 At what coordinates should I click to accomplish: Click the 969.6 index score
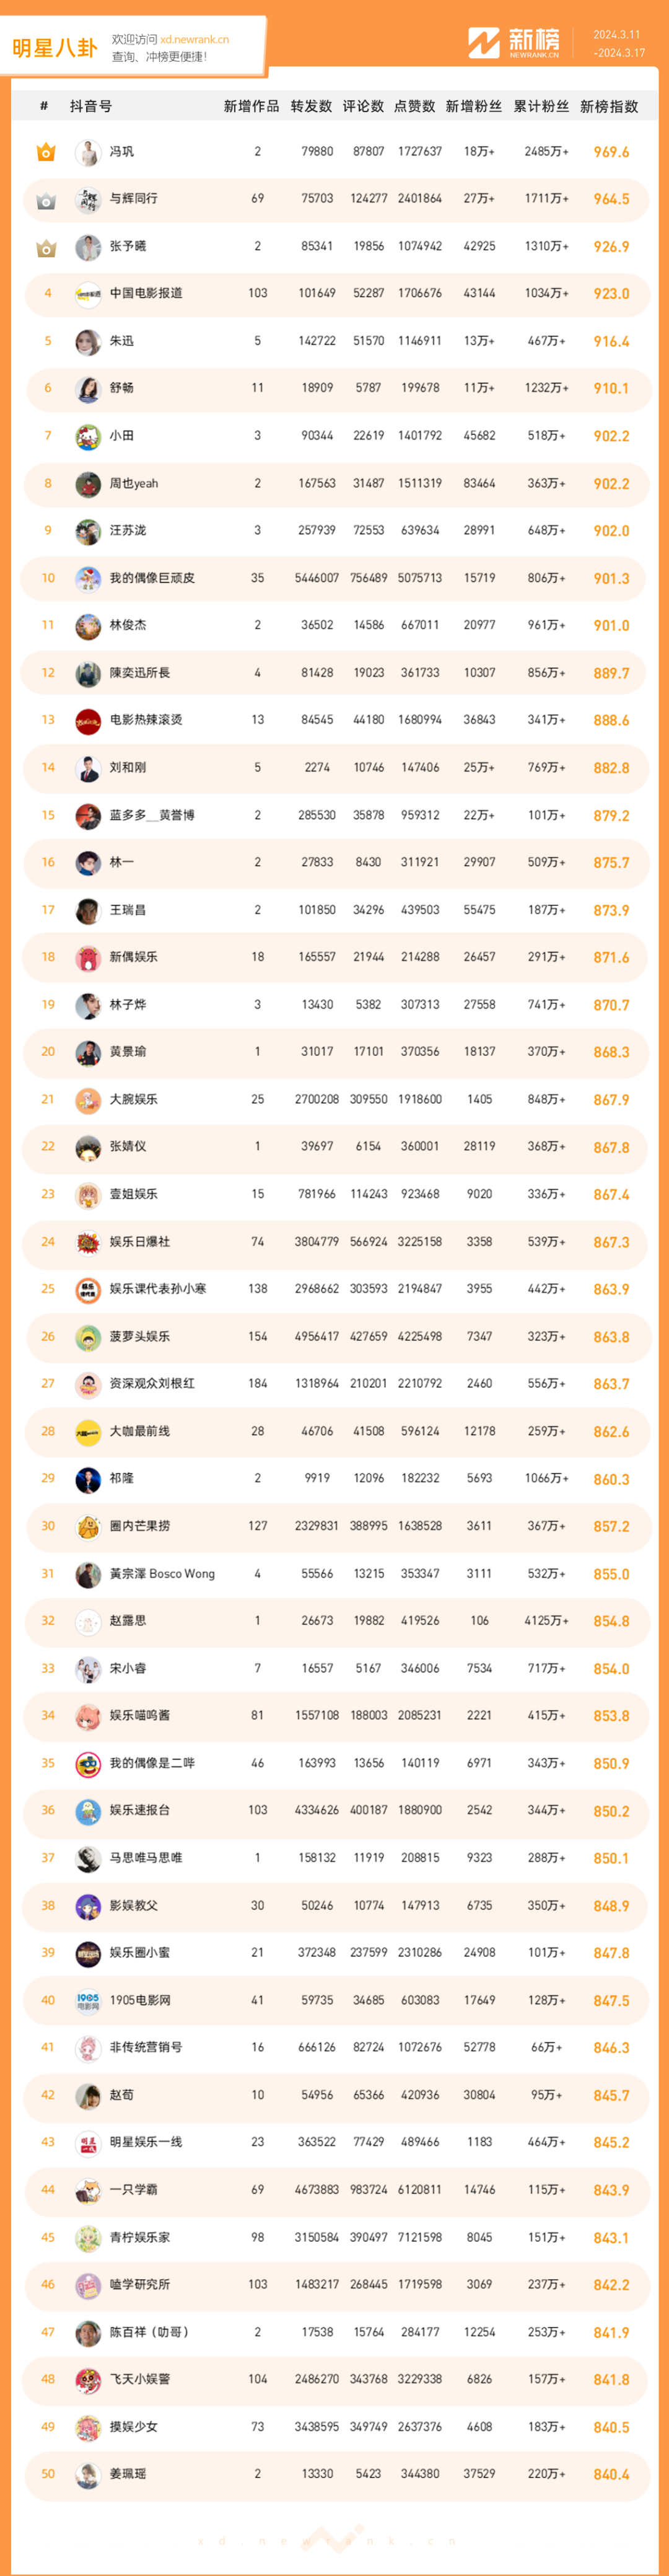[611, 152]
